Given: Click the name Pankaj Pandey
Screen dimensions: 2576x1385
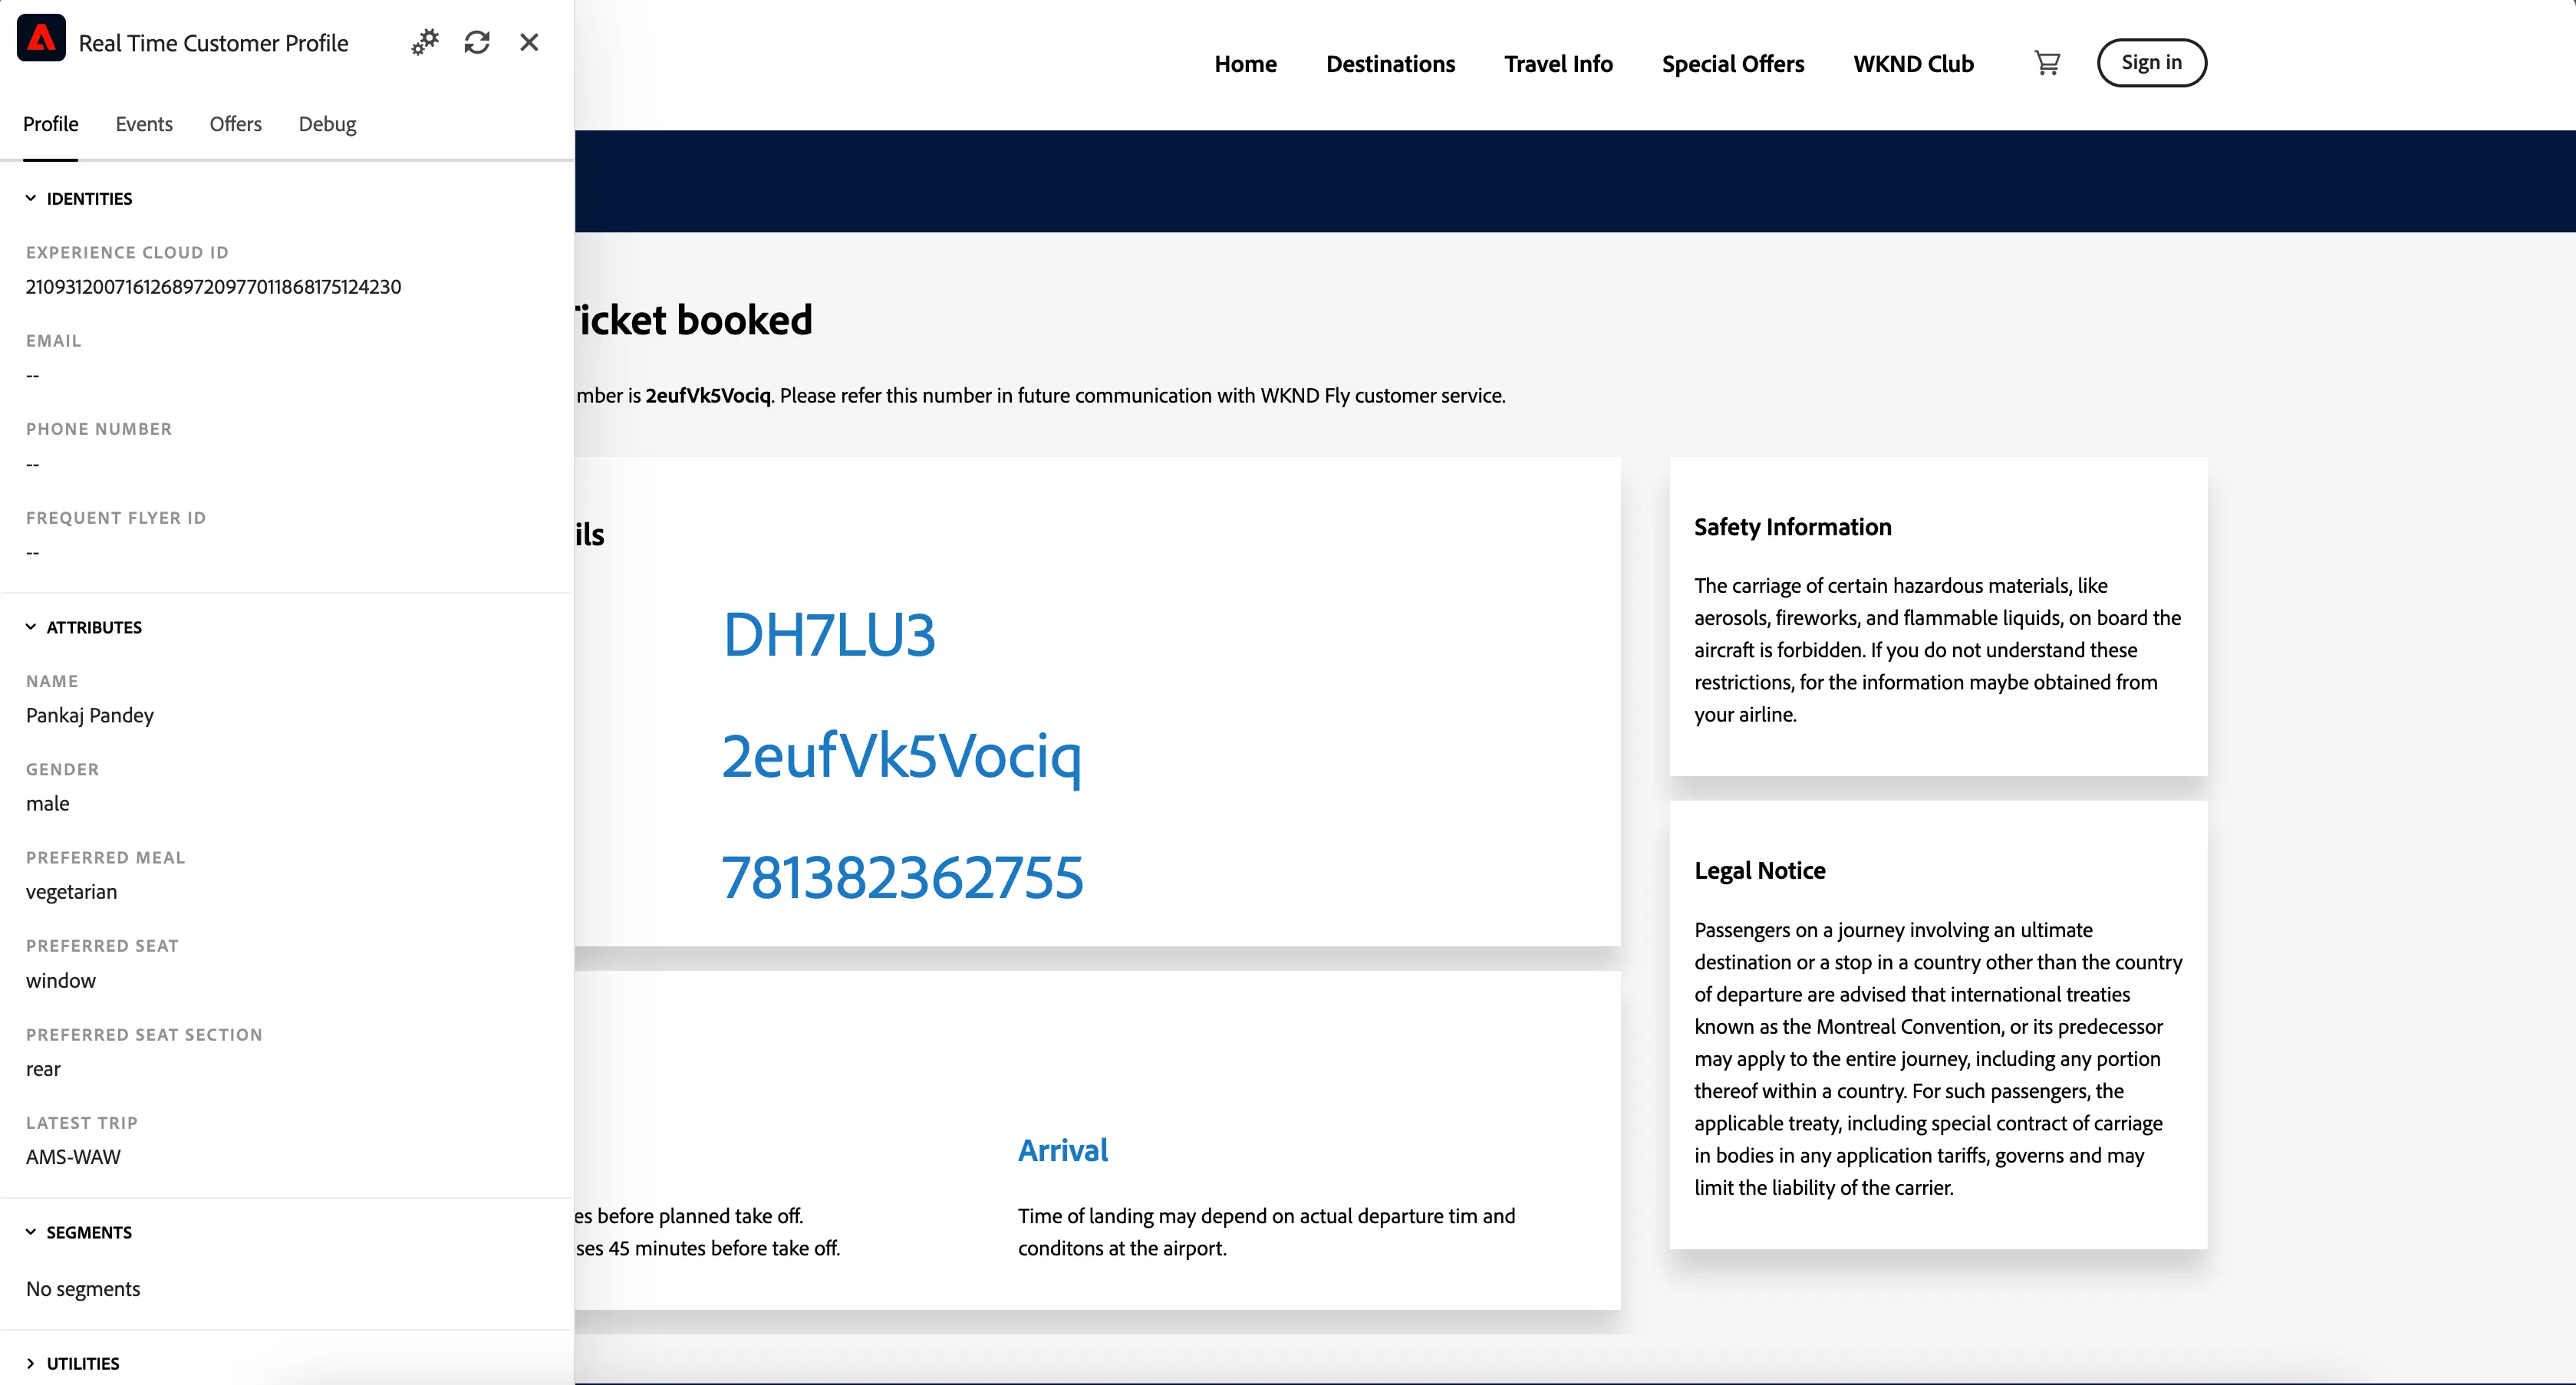Looking at the screenshot, I should click(x=90, y=715).
